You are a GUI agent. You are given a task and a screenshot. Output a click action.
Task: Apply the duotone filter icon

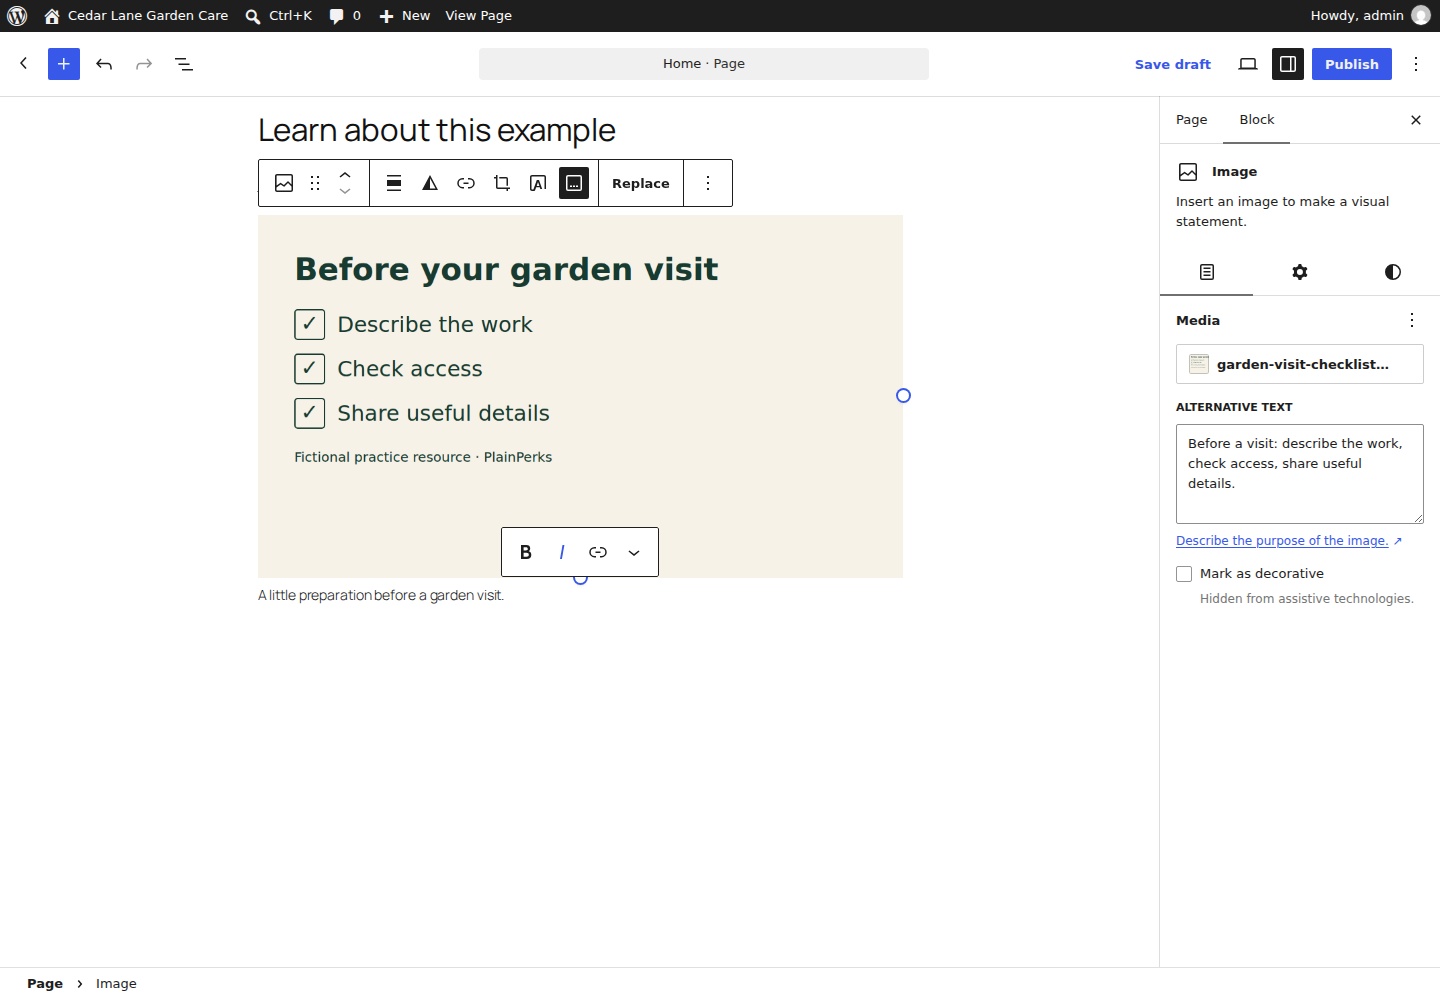430,183
